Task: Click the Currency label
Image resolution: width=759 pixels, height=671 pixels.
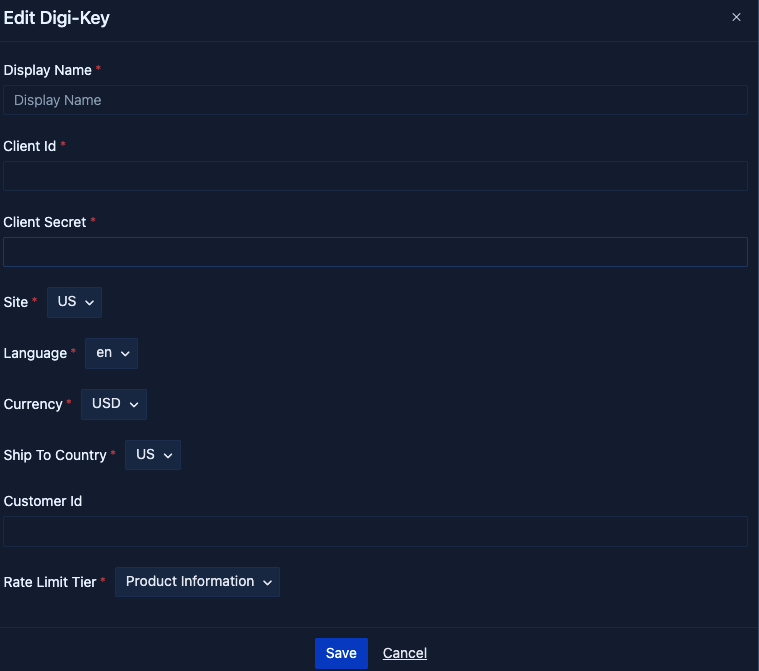Action: 33,404
